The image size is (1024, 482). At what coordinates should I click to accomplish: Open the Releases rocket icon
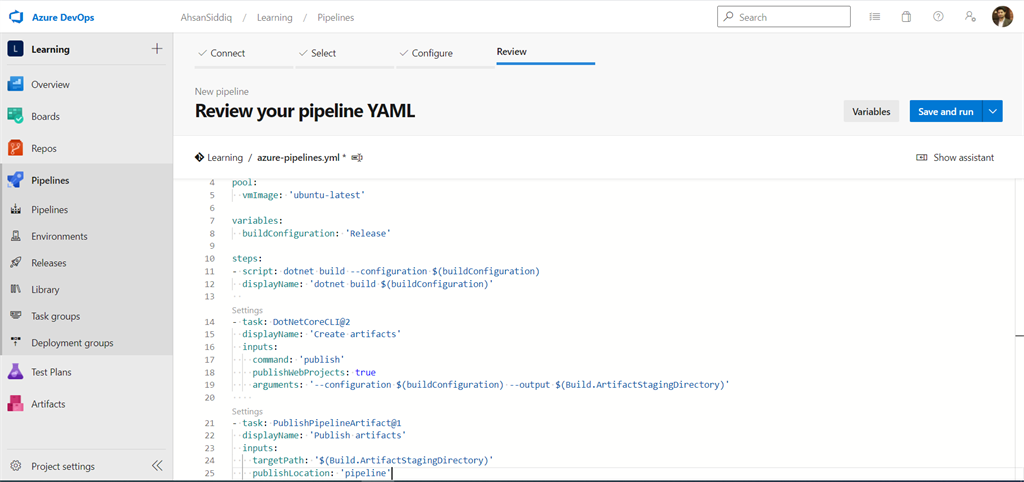tap(16, 263)
